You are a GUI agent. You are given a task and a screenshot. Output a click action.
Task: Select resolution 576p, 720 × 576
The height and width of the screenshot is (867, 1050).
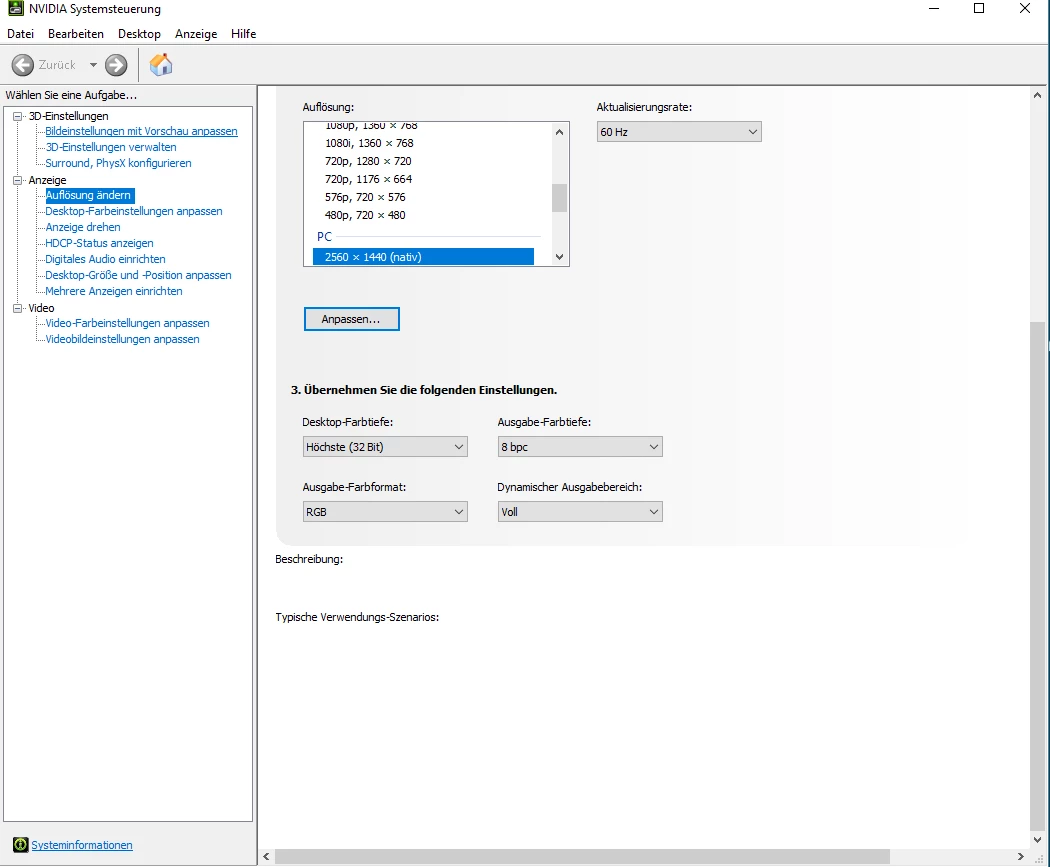click(365, 198)
